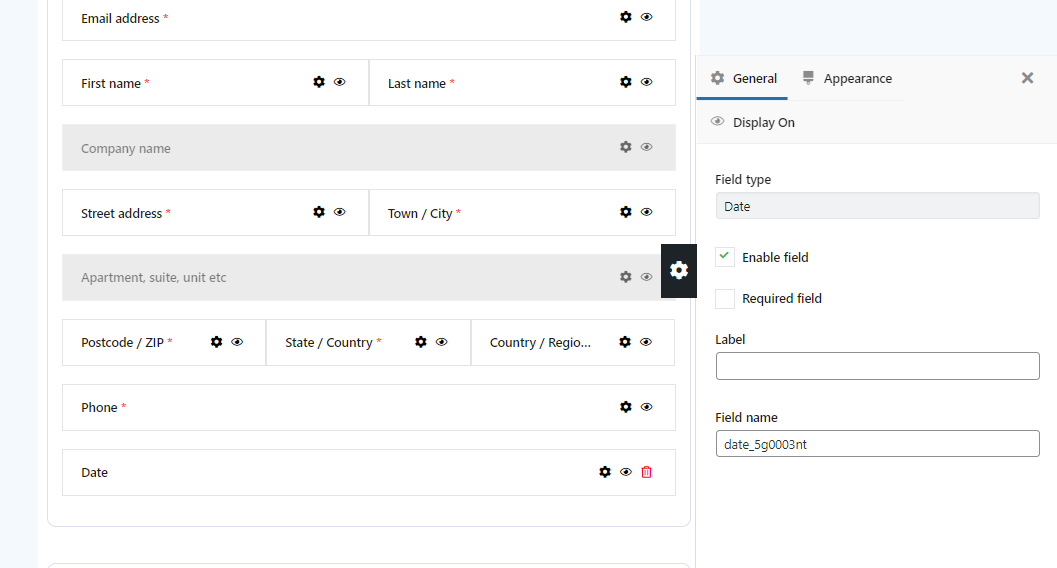Open Street address field settings gear
1057x568 pixels.
(319, 212)
